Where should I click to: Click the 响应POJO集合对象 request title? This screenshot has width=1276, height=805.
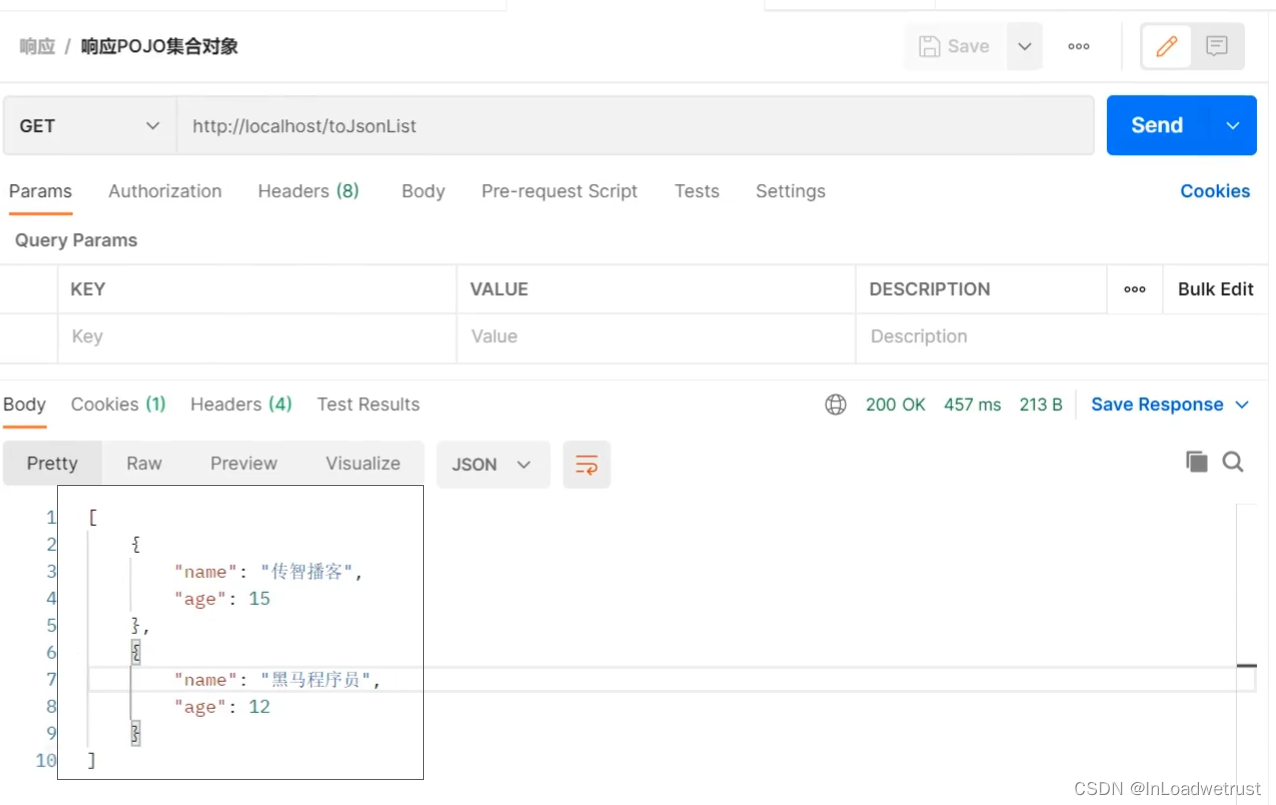[x=160, y=46]
